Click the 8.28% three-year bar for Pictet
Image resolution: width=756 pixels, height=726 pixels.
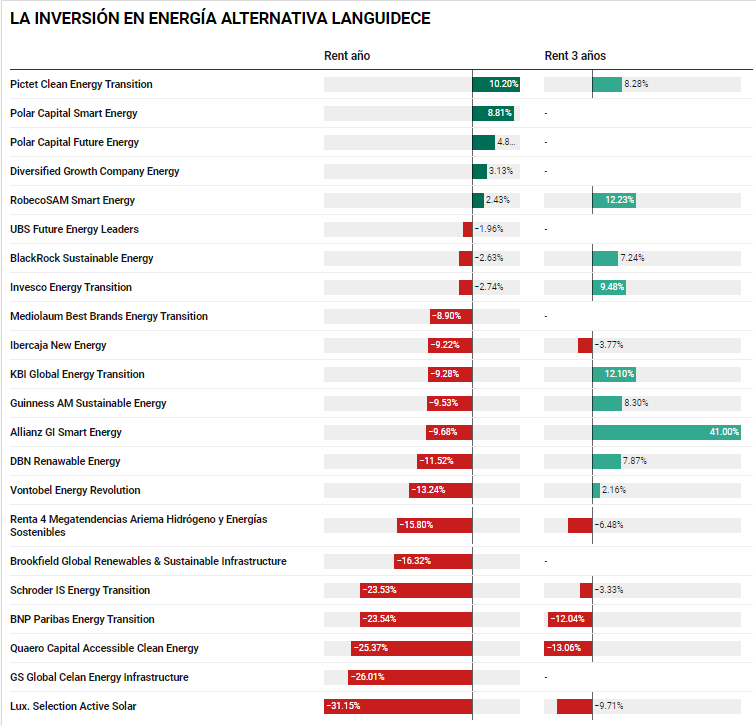click(x=607, y=84)
